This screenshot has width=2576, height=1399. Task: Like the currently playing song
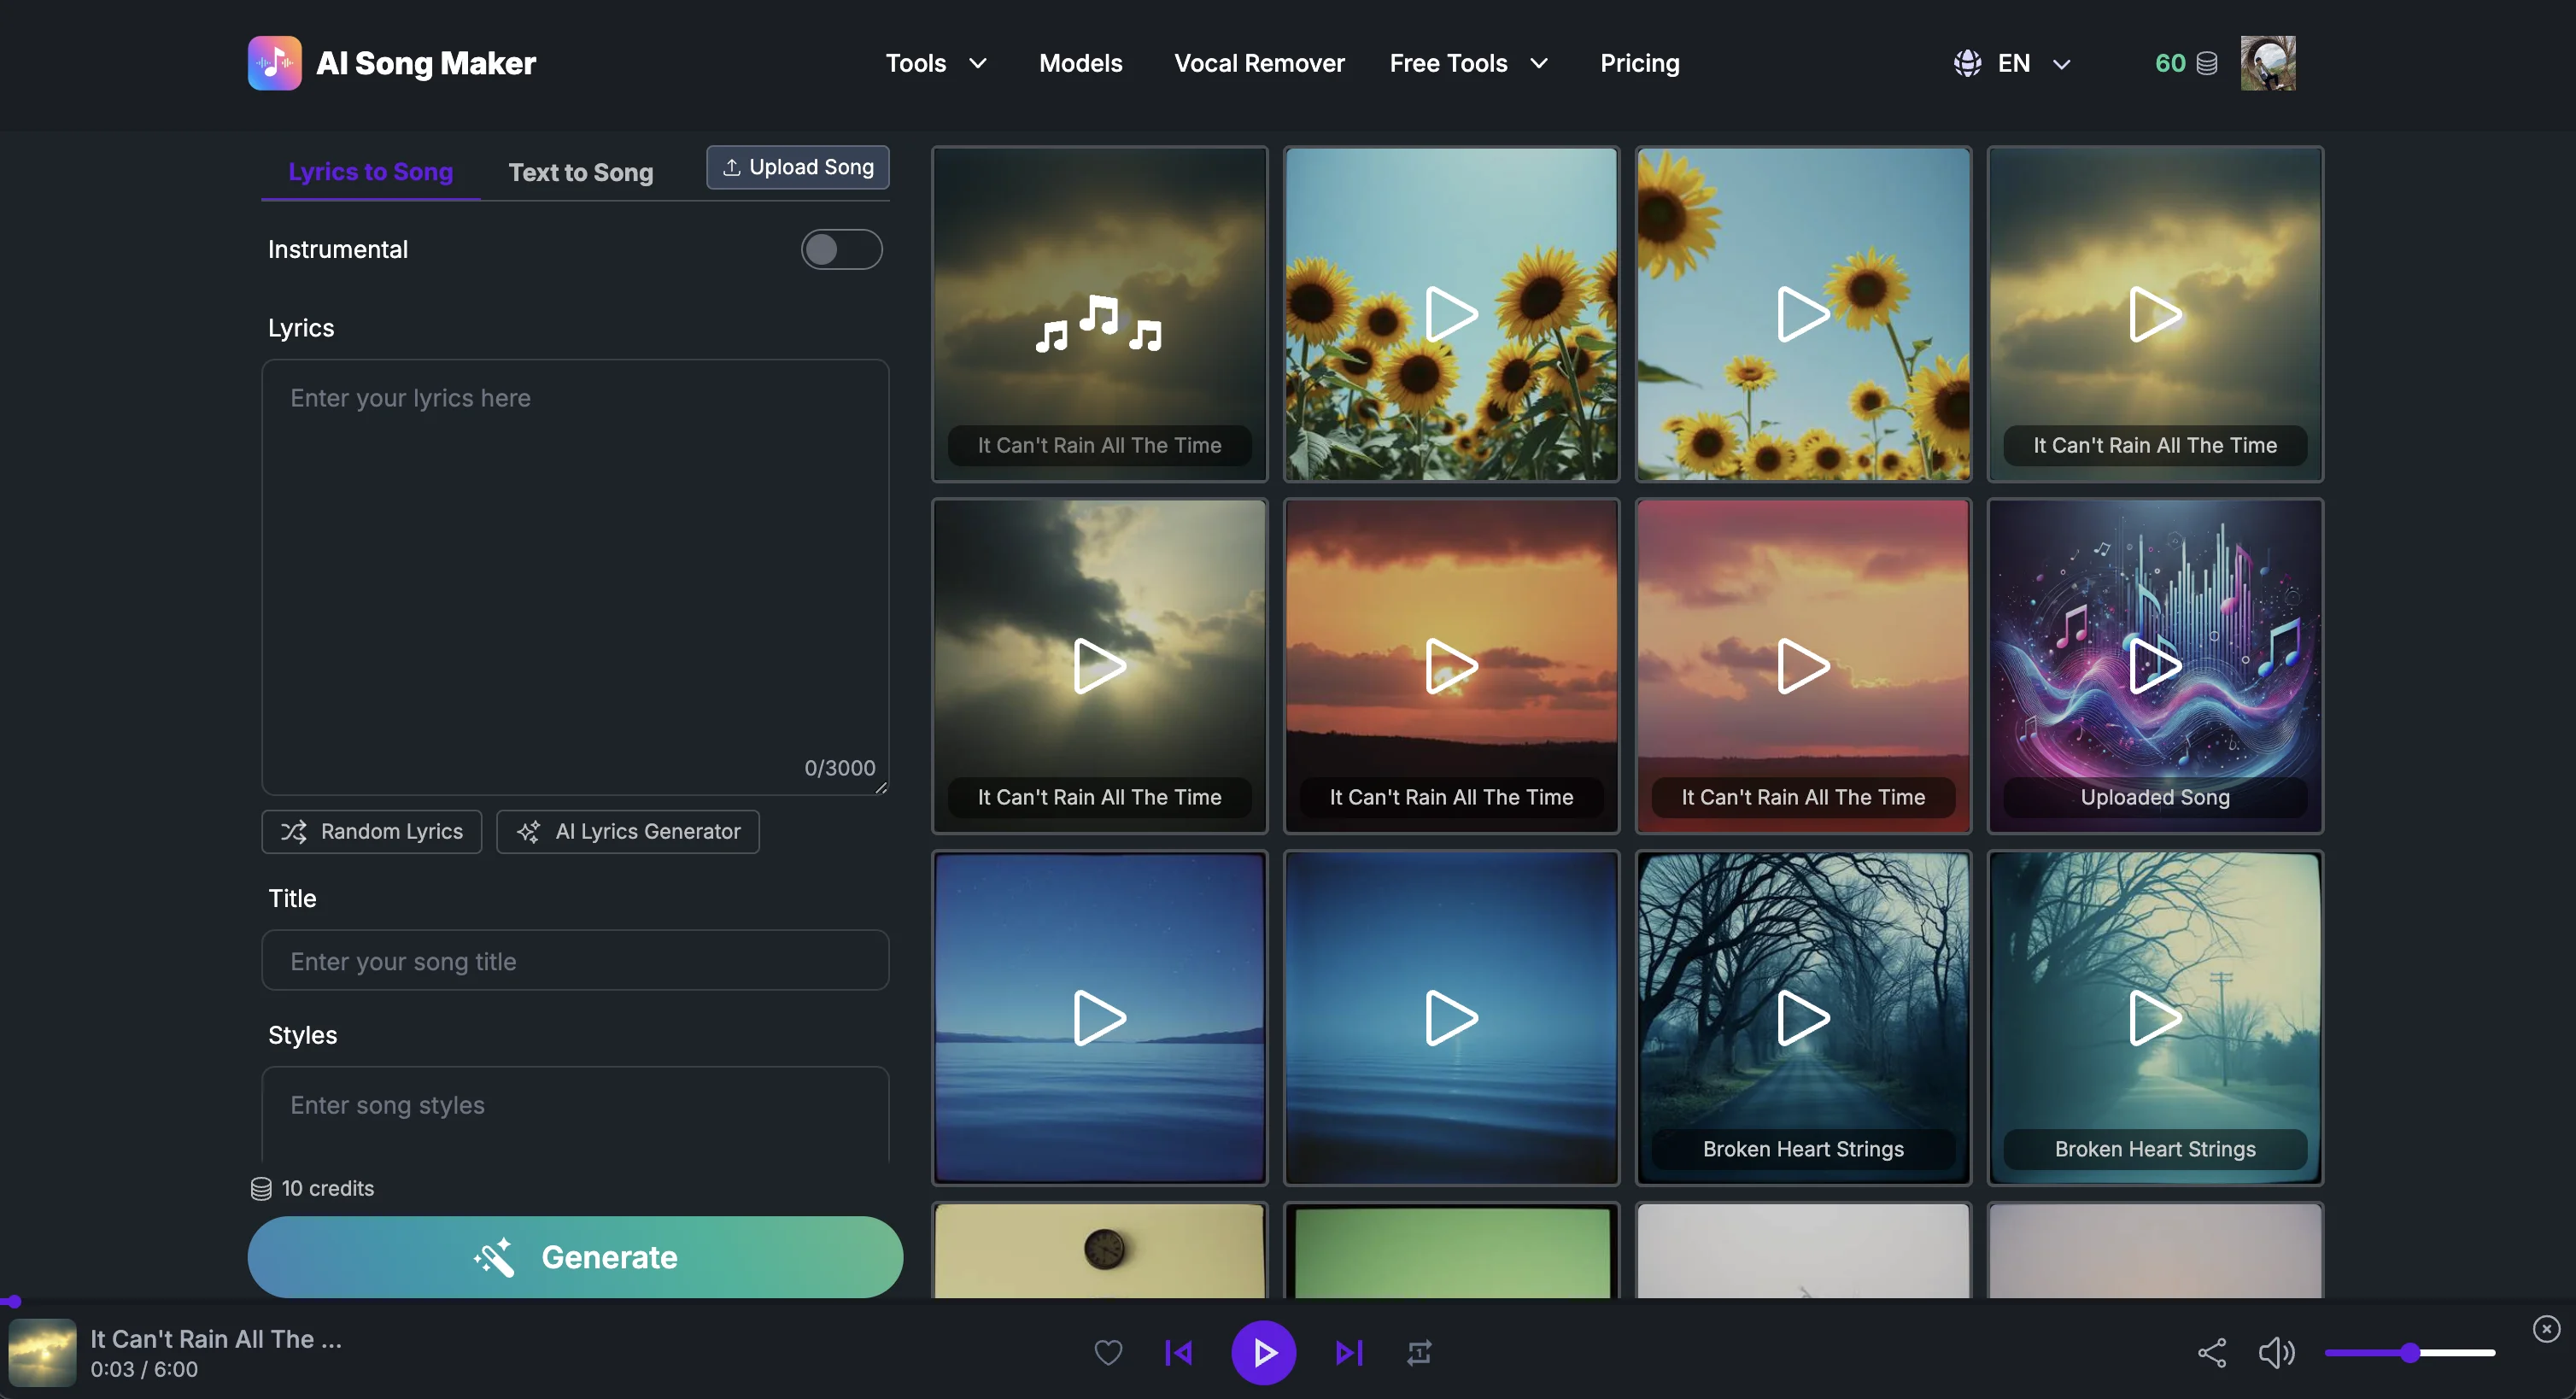tap(1108, 1352)
